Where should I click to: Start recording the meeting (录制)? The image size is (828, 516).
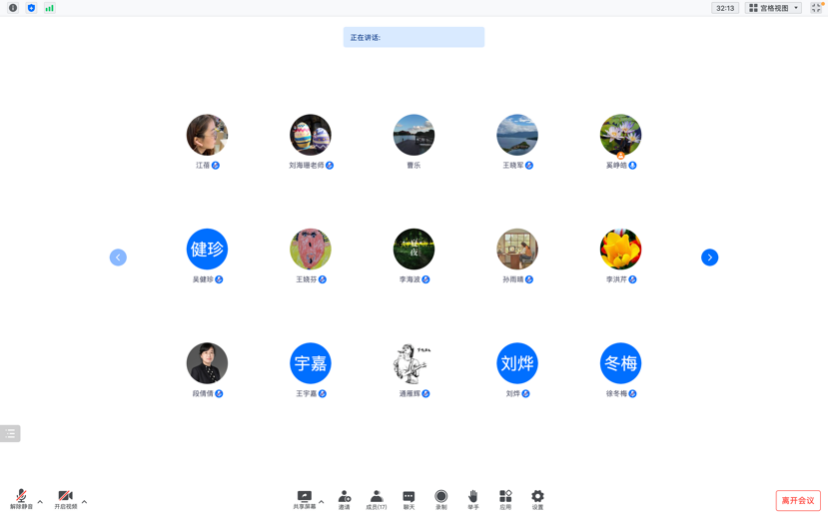tap(441, 498)
